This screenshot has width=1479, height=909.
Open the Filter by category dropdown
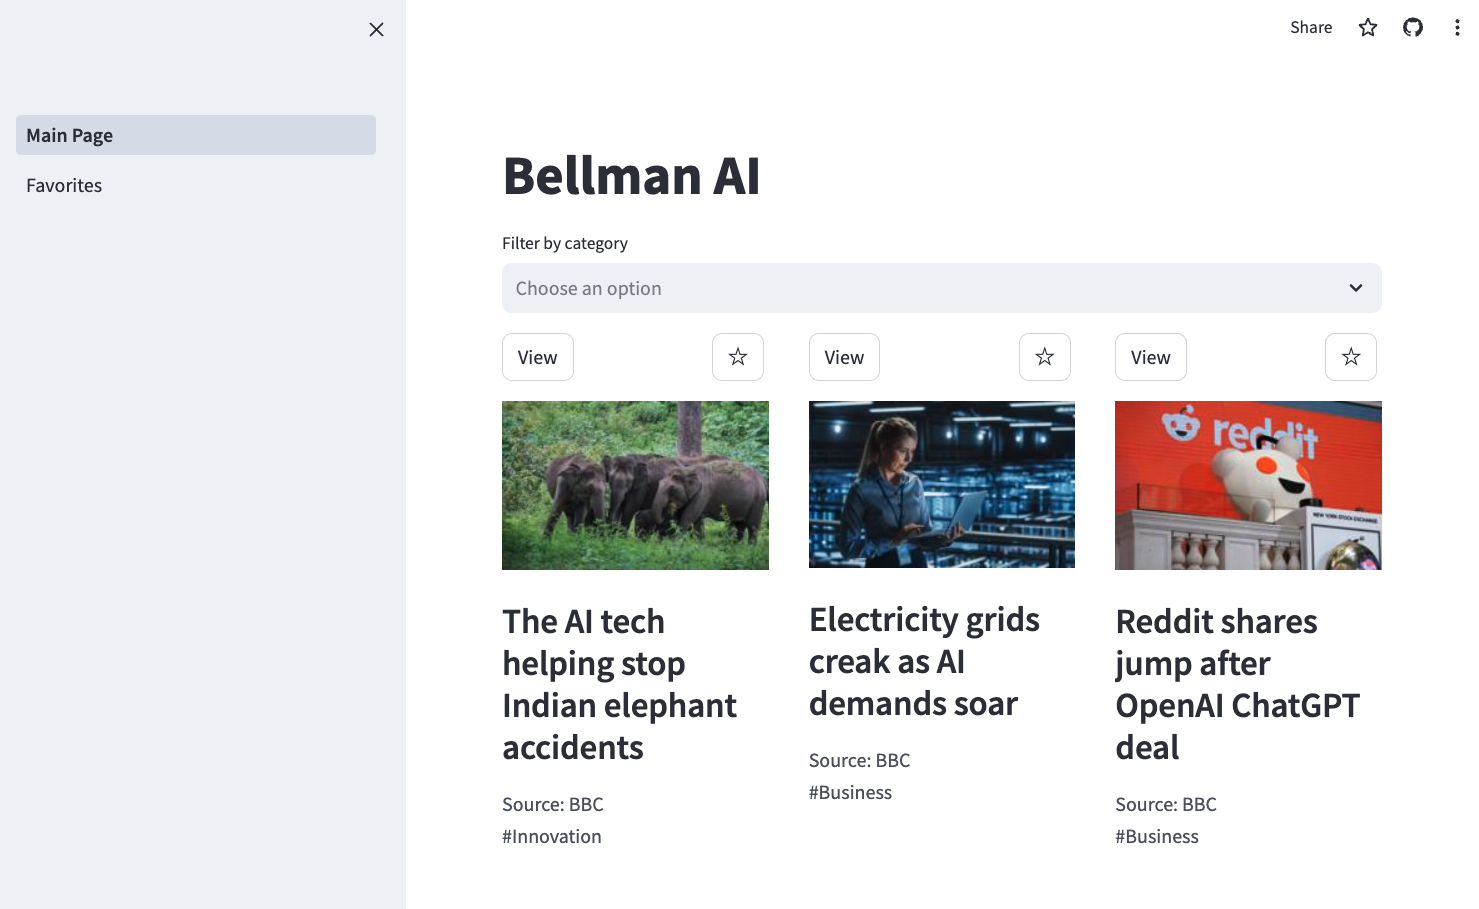(x=942, y=288)
